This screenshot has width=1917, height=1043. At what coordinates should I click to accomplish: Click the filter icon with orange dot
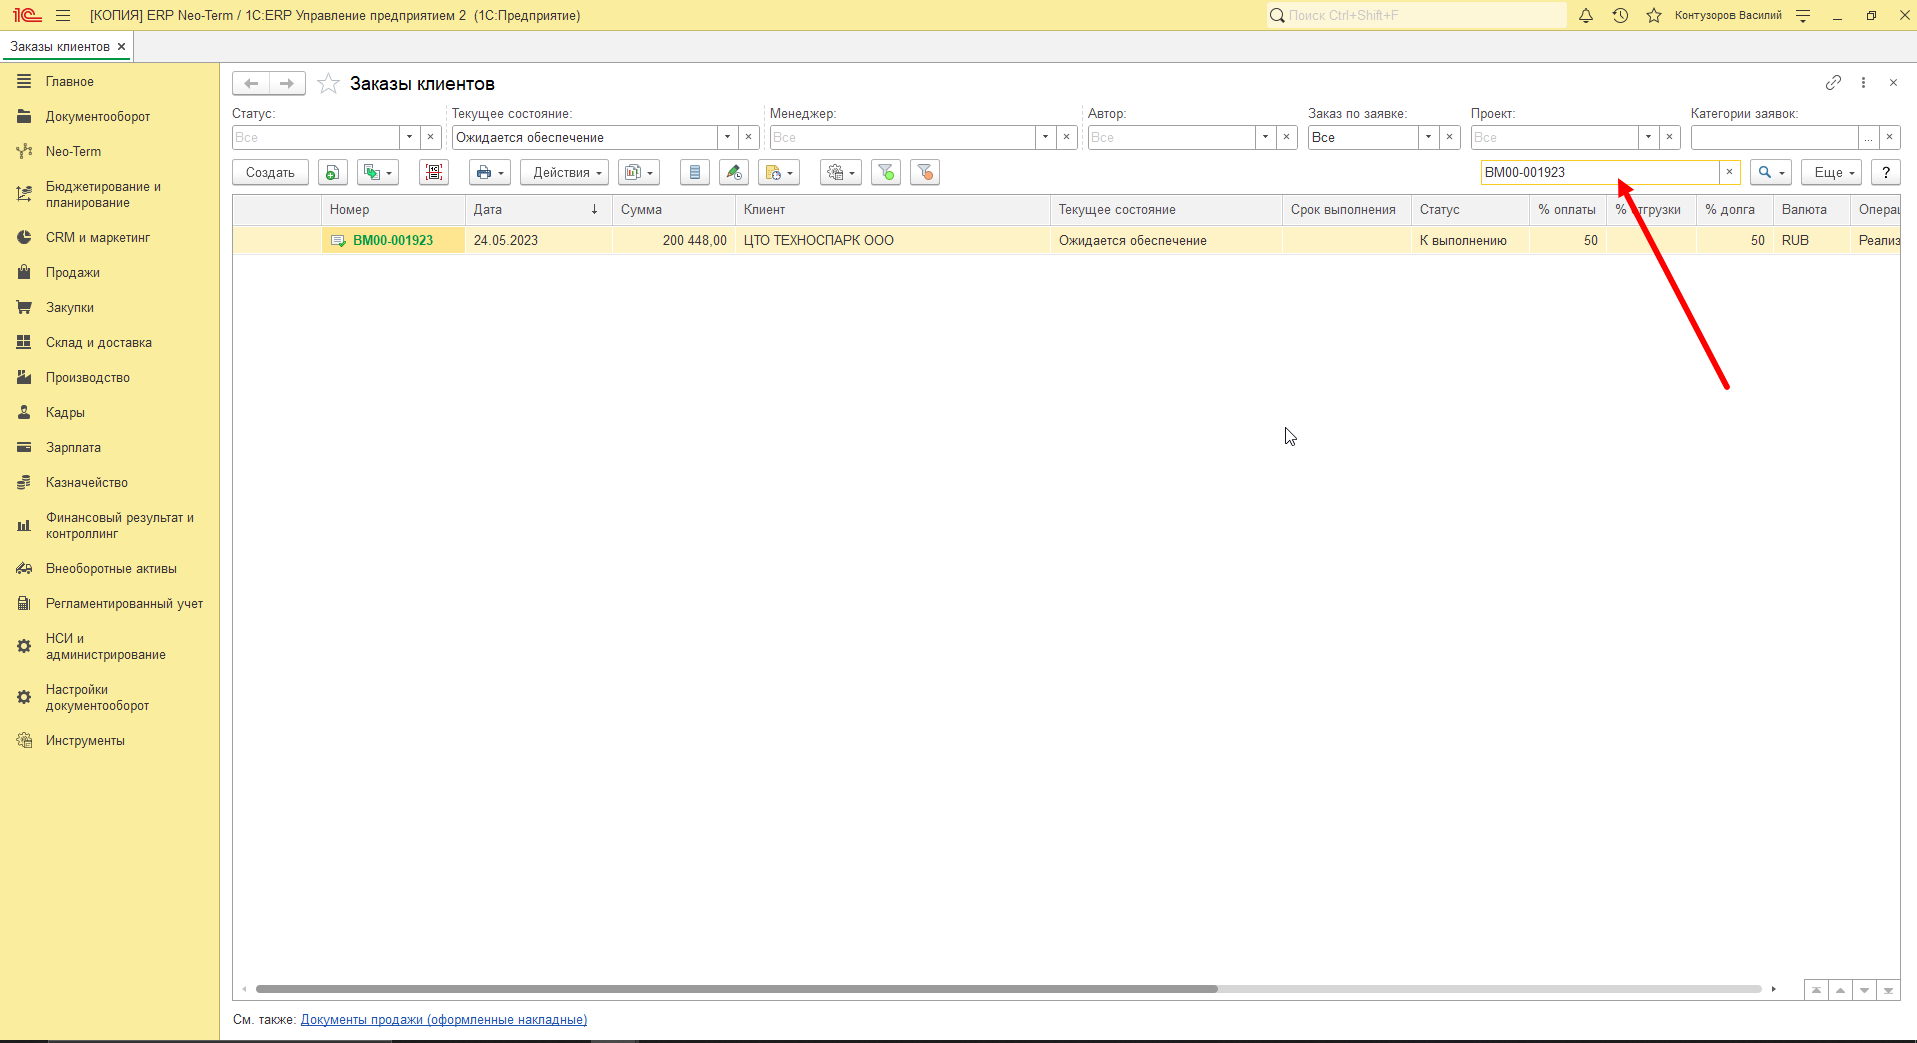(x=925, y=172)
